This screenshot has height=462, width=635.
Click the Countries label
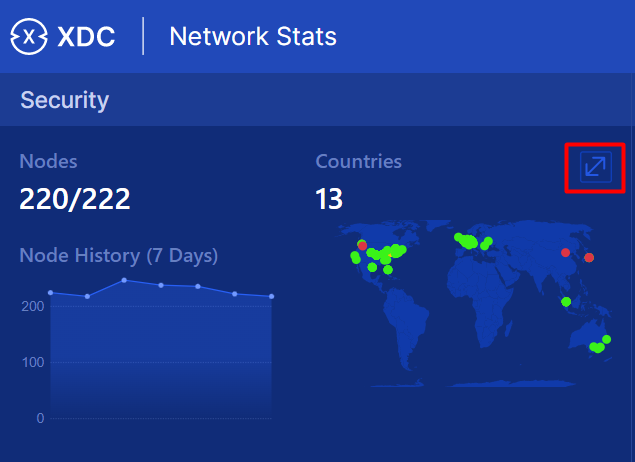pos(358,161)
